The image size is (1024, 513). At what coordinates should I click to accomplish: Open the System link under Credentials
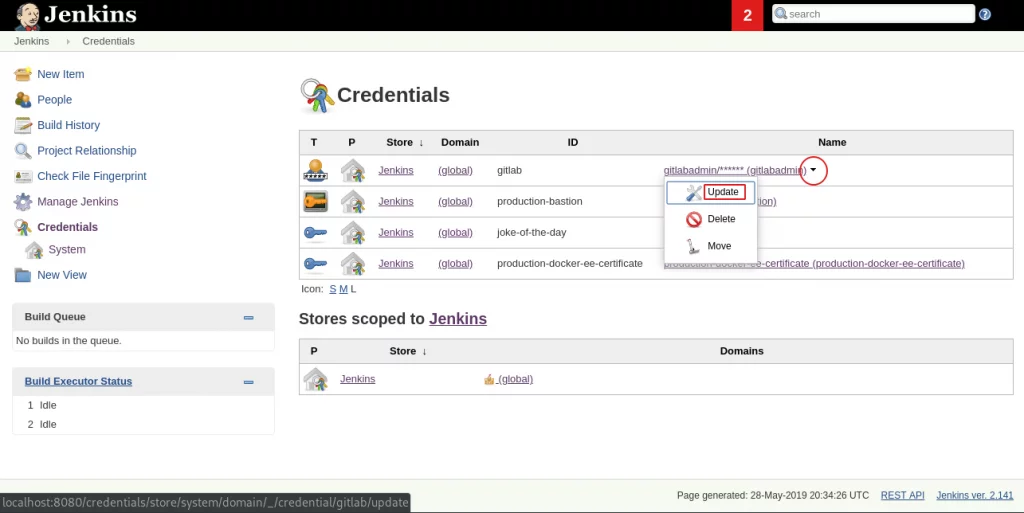pyautogui.click(x=67, y=249)
